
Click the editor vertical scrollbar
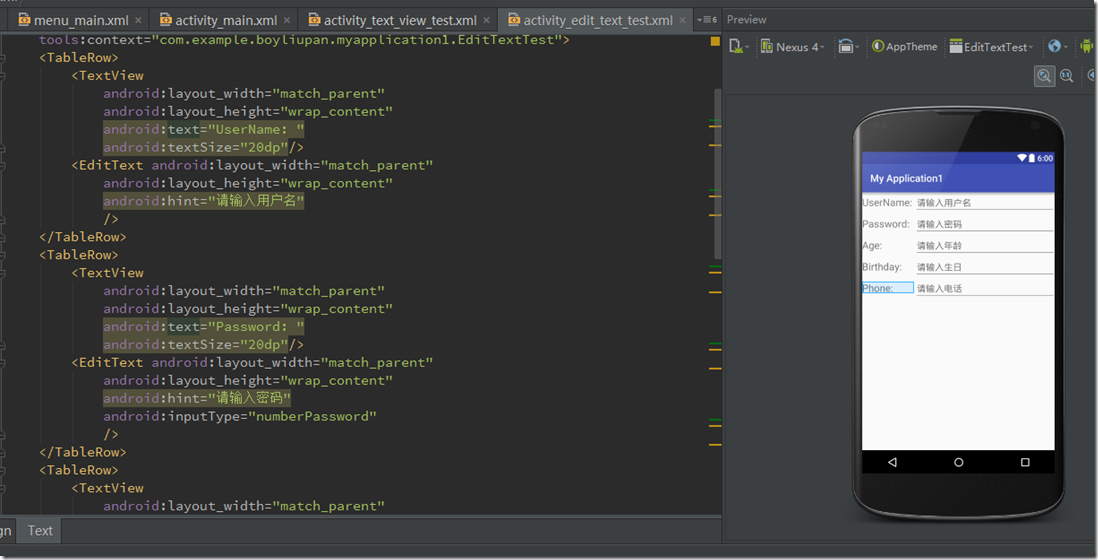[x=717, y=170]
